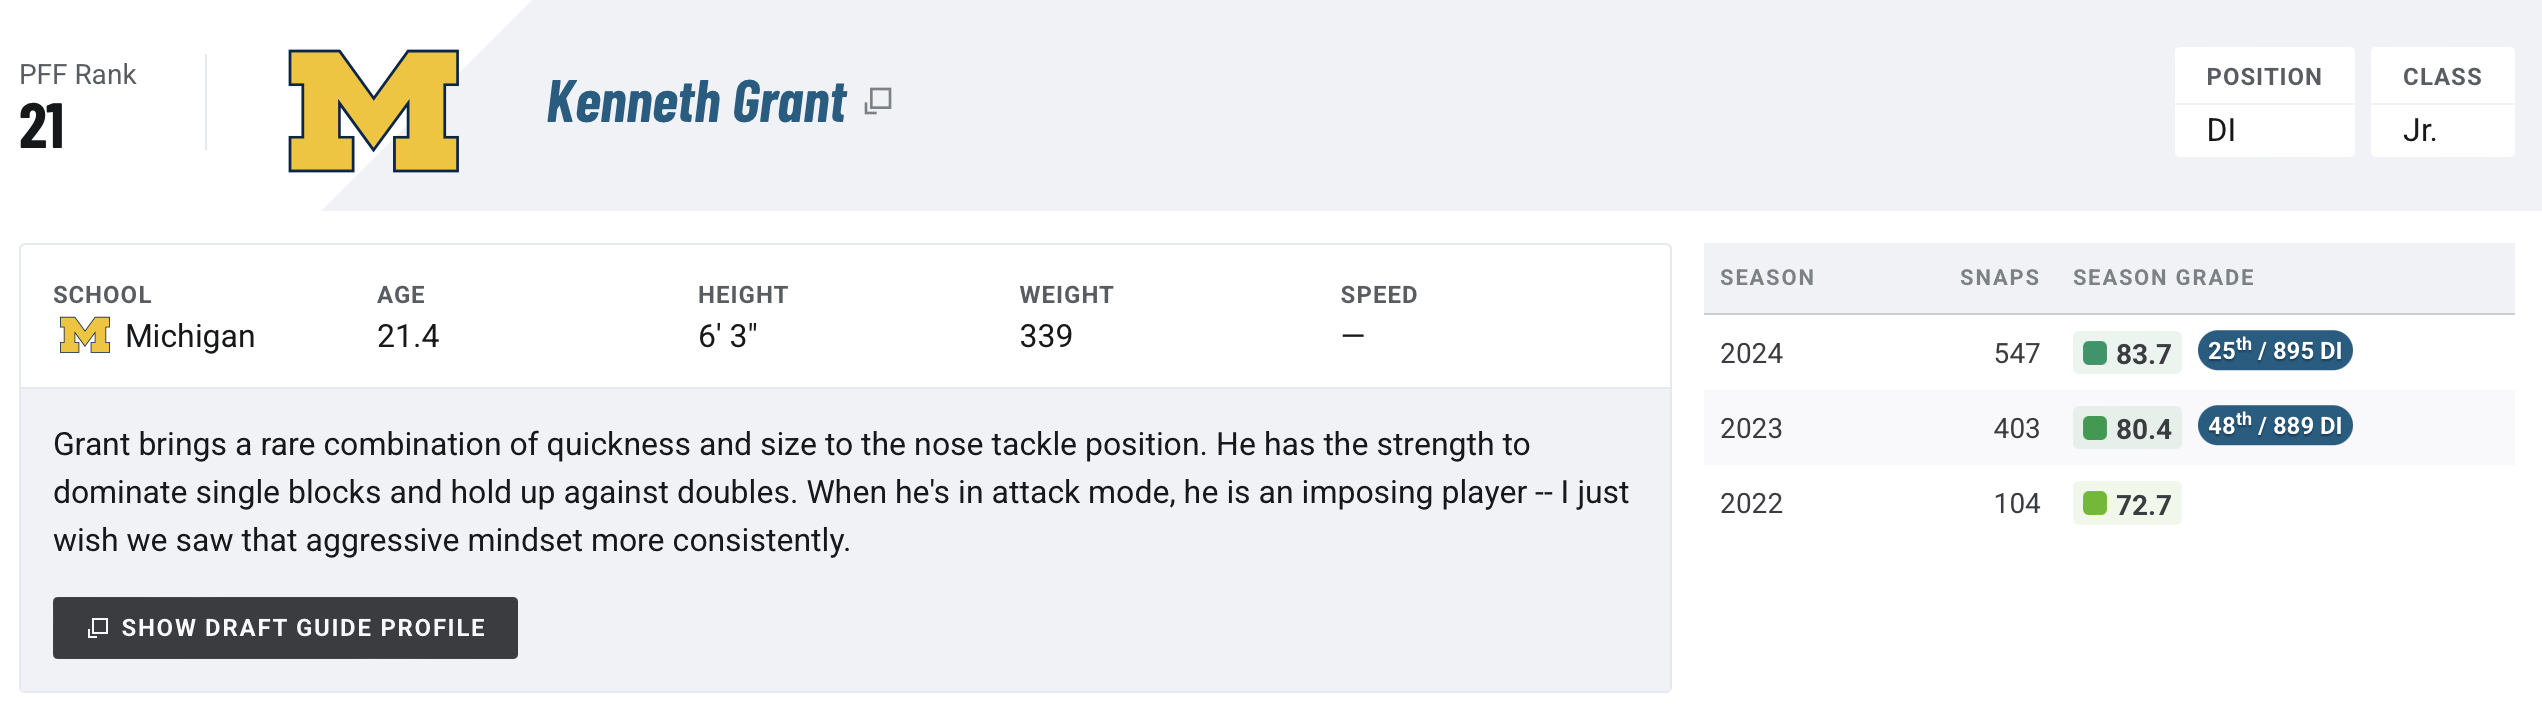Click the Class Jr. box
Screen dimensions: 2542x710
click(x=2443, y=102)
